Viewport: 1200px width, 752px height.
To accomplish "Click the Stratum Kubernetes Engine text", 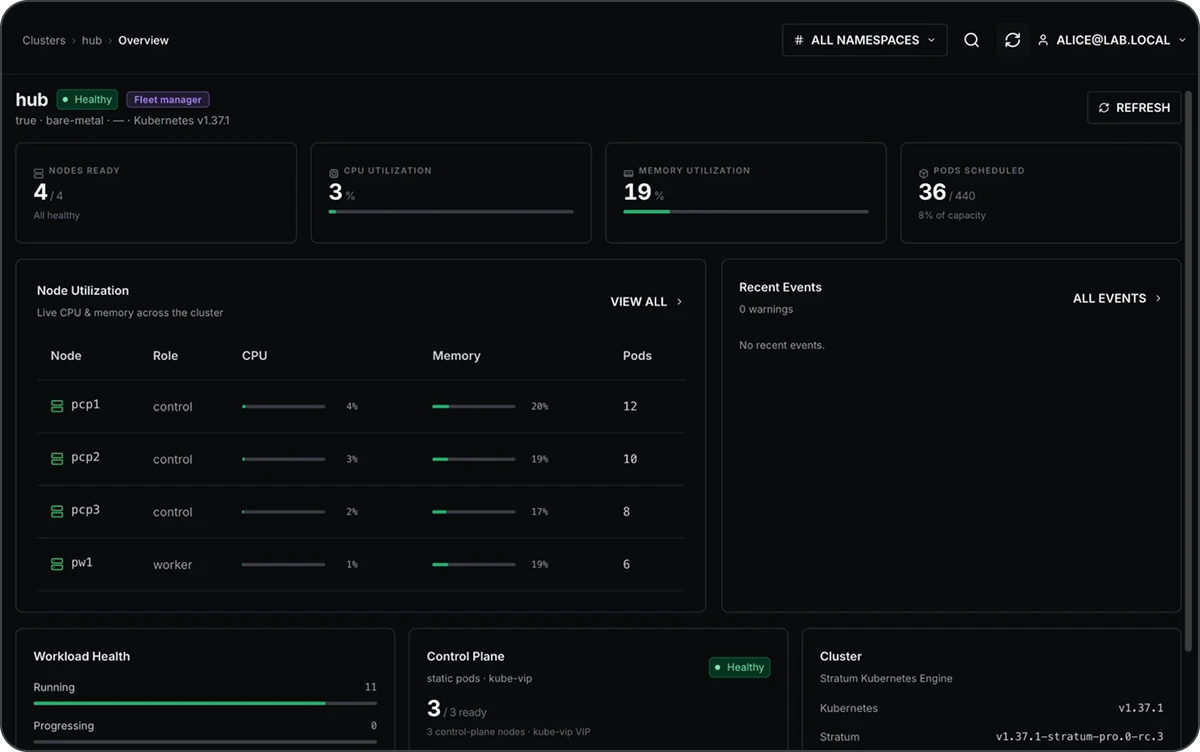I will [x=886, y=678].
